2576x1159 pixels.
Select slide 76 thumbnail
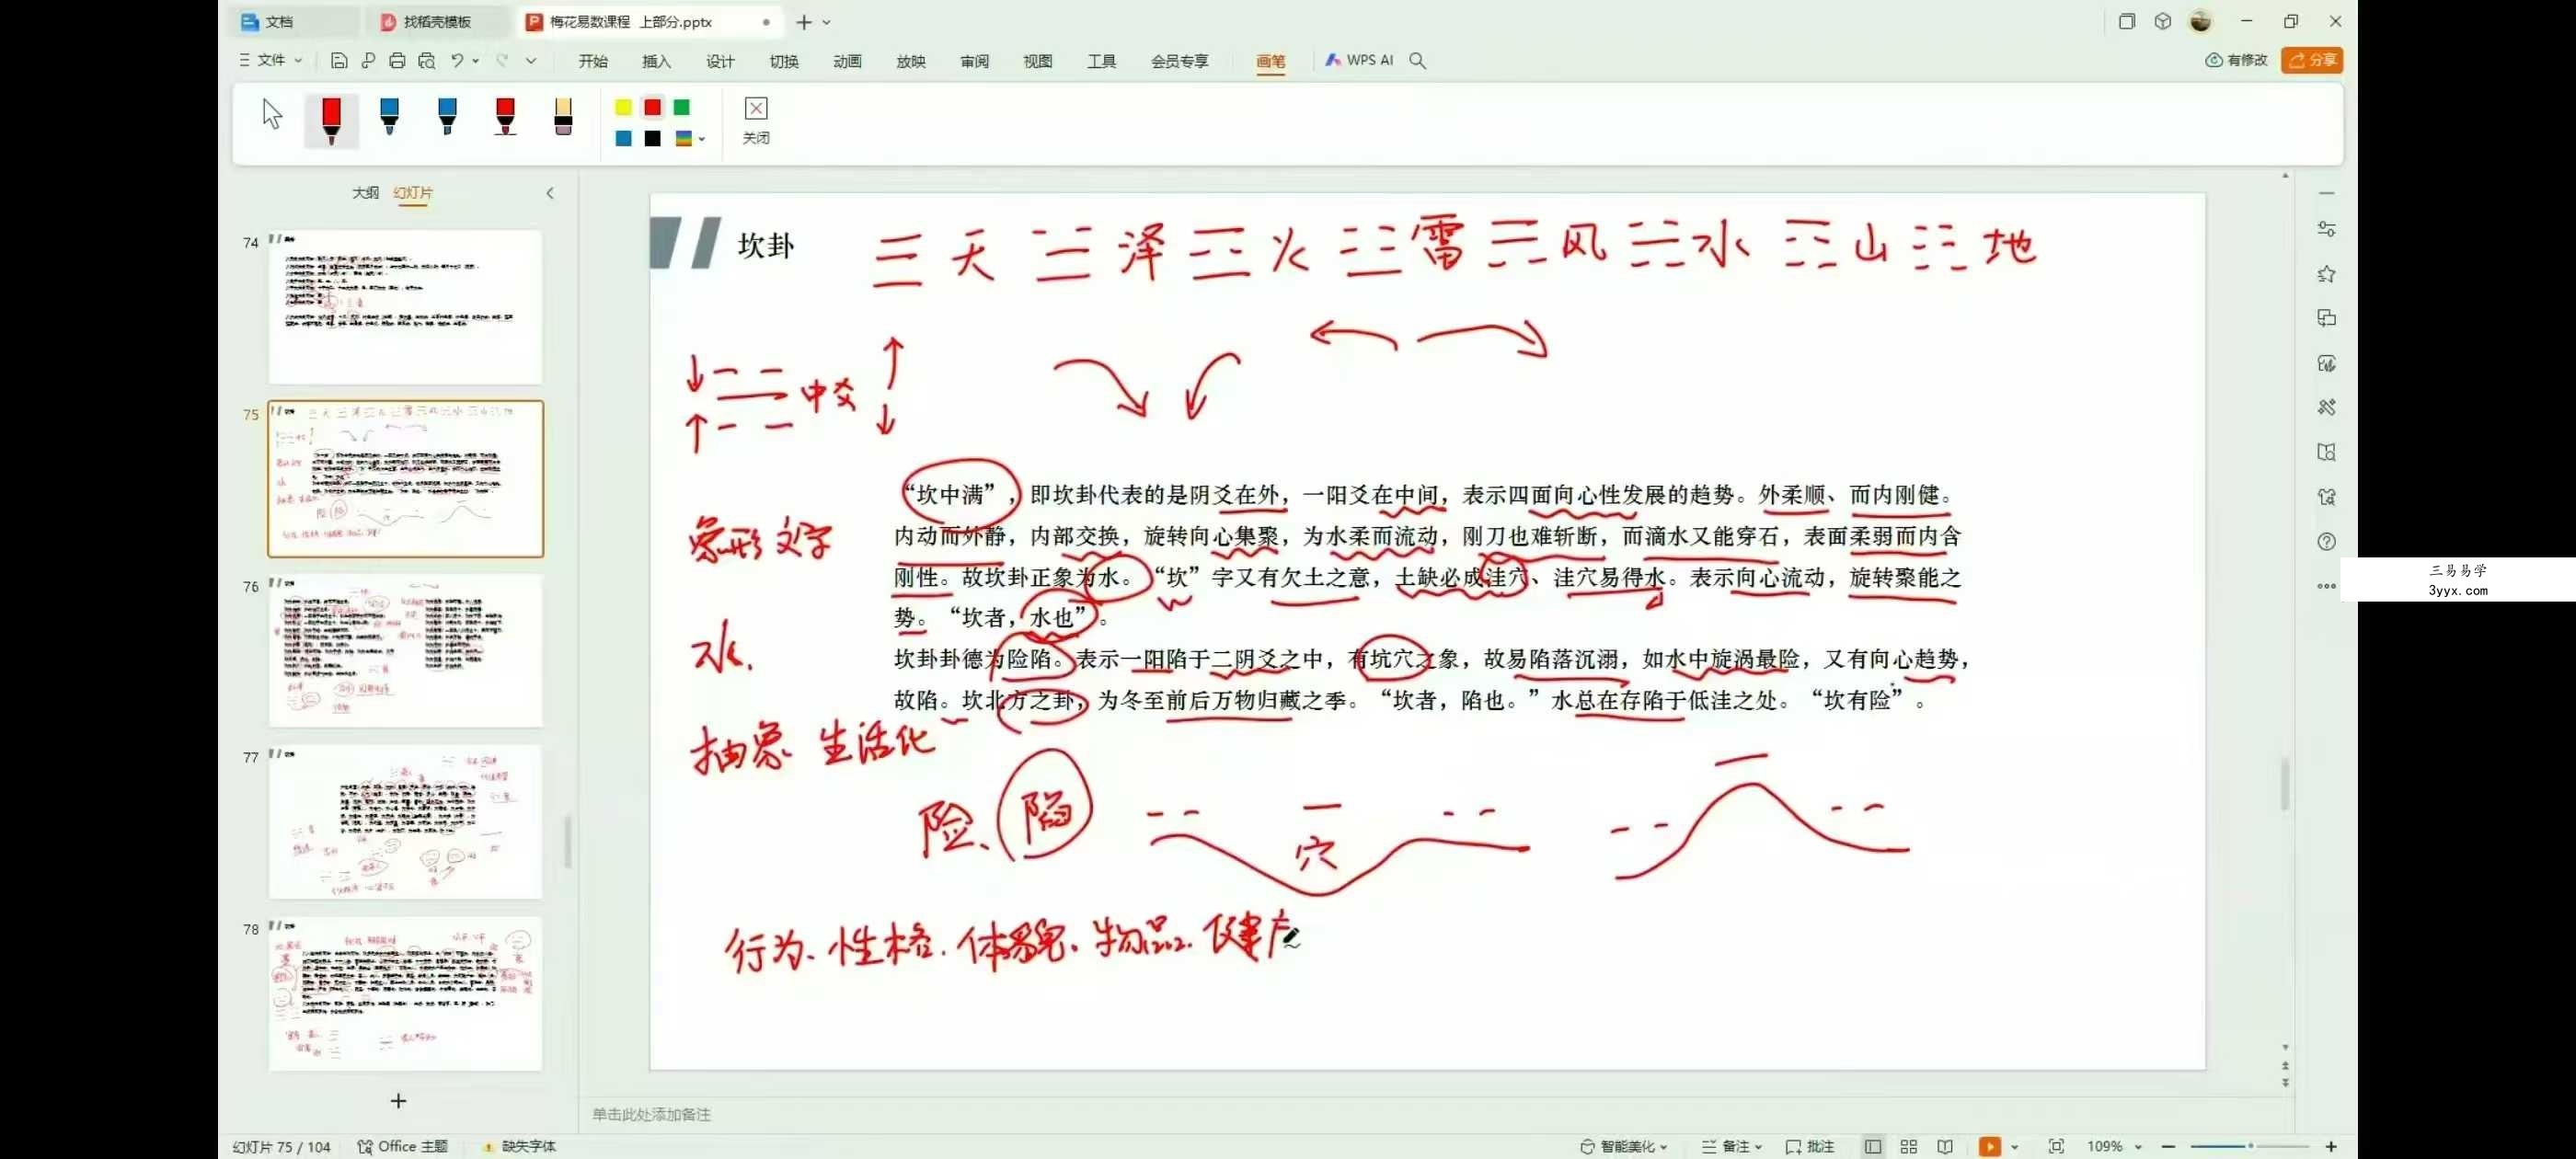[x=405, y=650]
